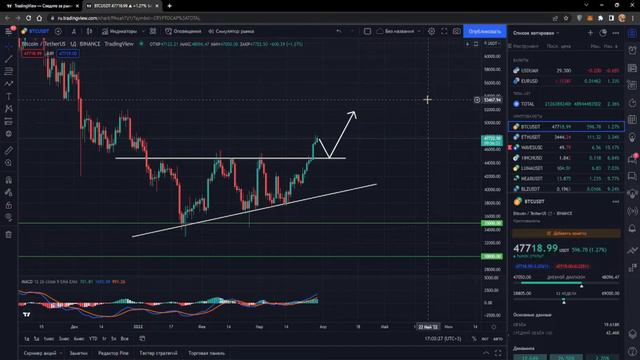Delete drawings with trash icon
640x360 pixels.
[x=9, y=234]
